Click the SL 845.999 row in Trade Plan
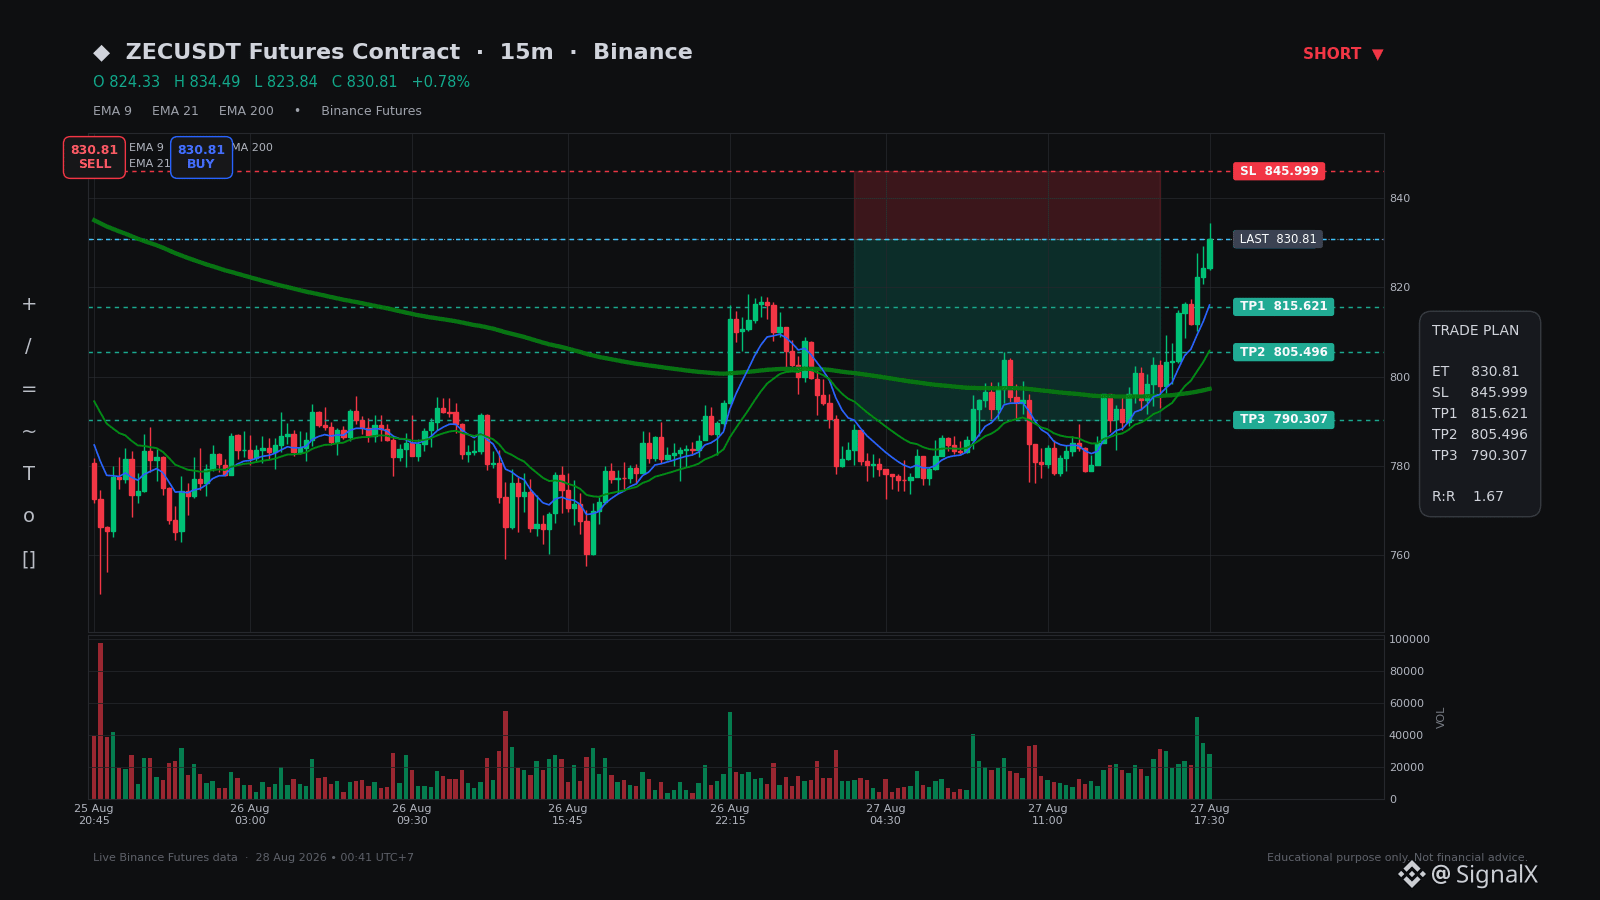Image resolution: width=1600 pixels, height=900 pixels. pos(1480,393)
